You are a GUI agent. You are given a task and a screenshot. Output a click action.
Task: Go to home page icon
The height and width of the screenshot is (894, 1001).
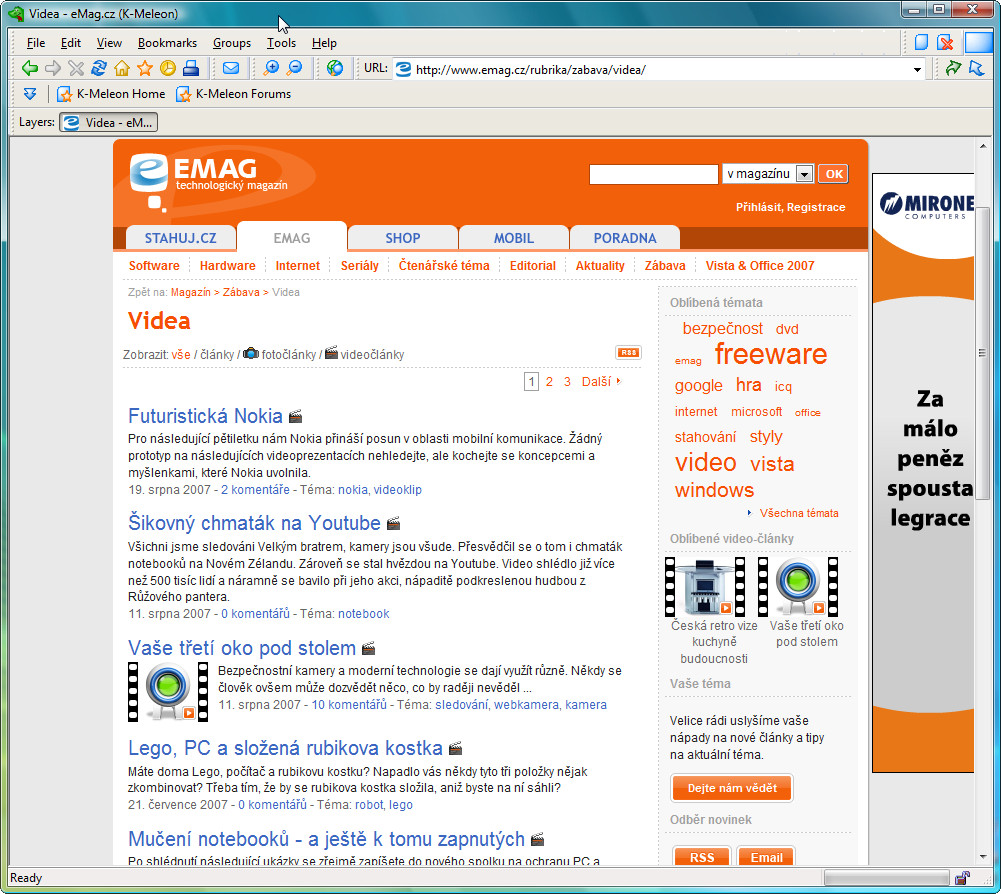coord(122,68)
